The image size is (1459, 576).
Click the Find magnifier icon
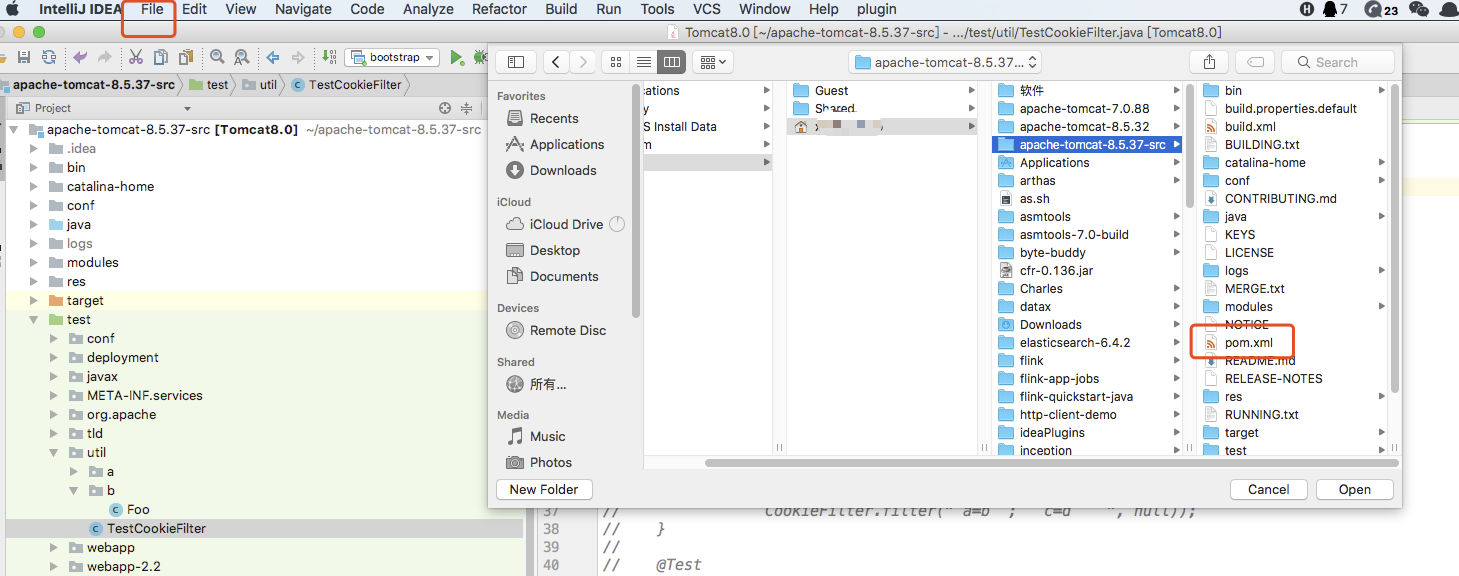217,58
